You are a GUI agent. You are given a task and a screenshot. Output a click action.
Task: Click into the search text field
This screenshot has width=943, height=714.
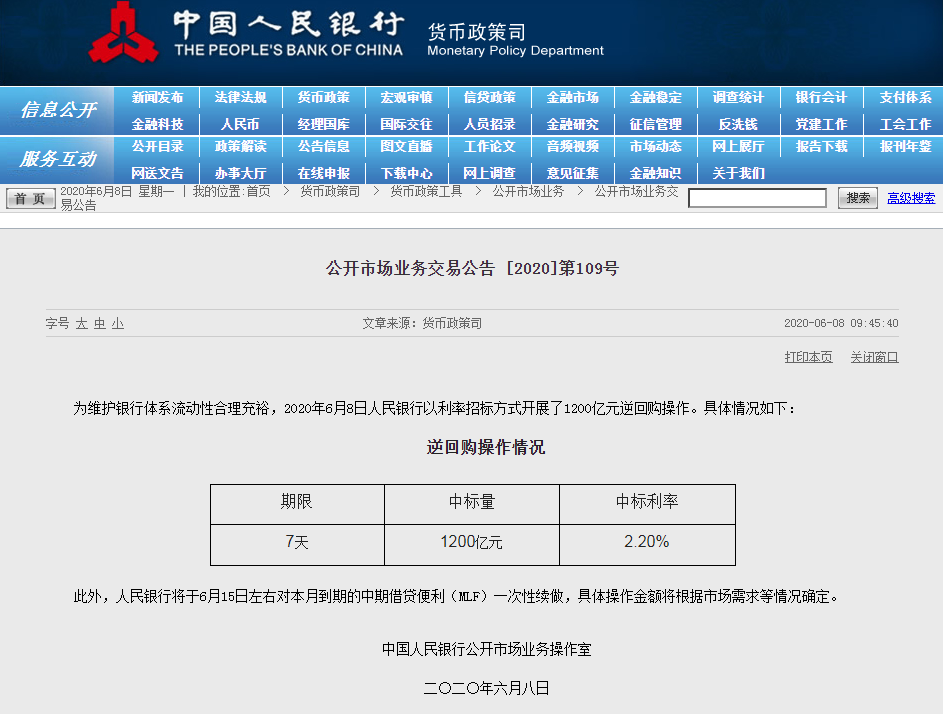[x=757, y=198]
